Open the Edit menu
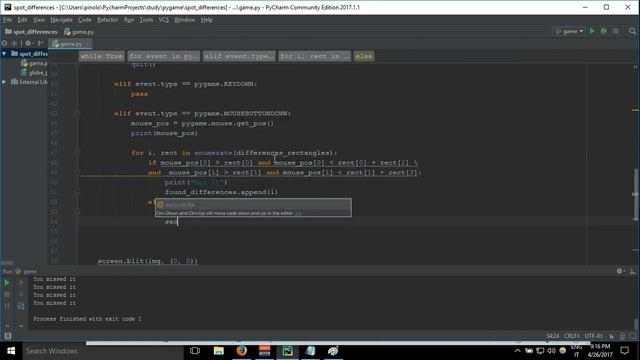Image resolution: width=640 pixels, height=360 pixels. tap(22, 20)
